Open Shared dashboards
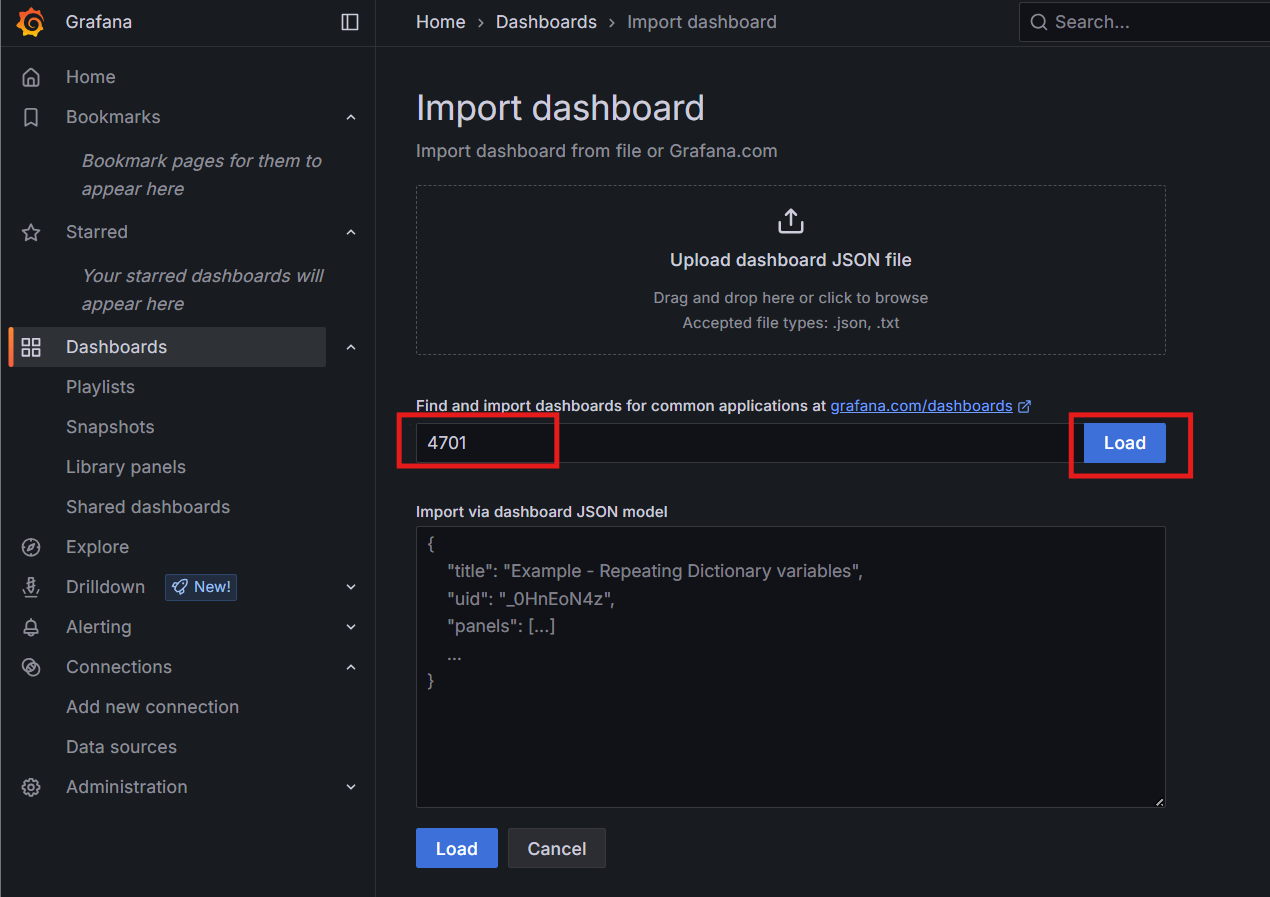Viewport: 1270px width, 897px height. coord(148,507)
